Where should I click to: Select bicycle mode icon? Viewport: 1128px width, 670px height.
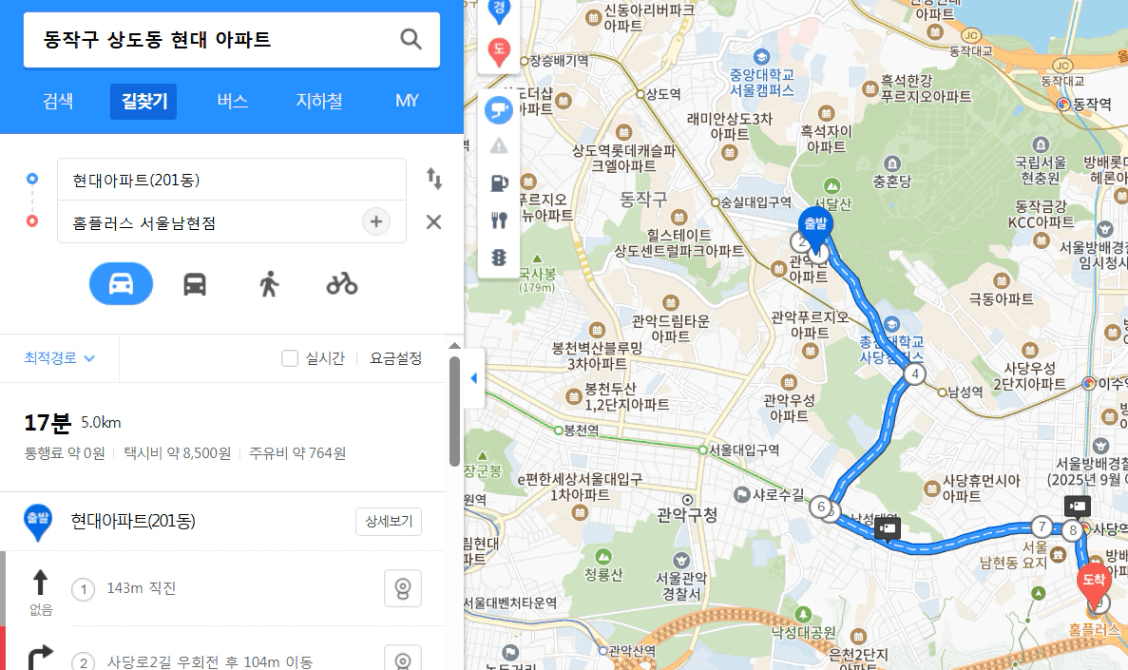click(342, 284)
